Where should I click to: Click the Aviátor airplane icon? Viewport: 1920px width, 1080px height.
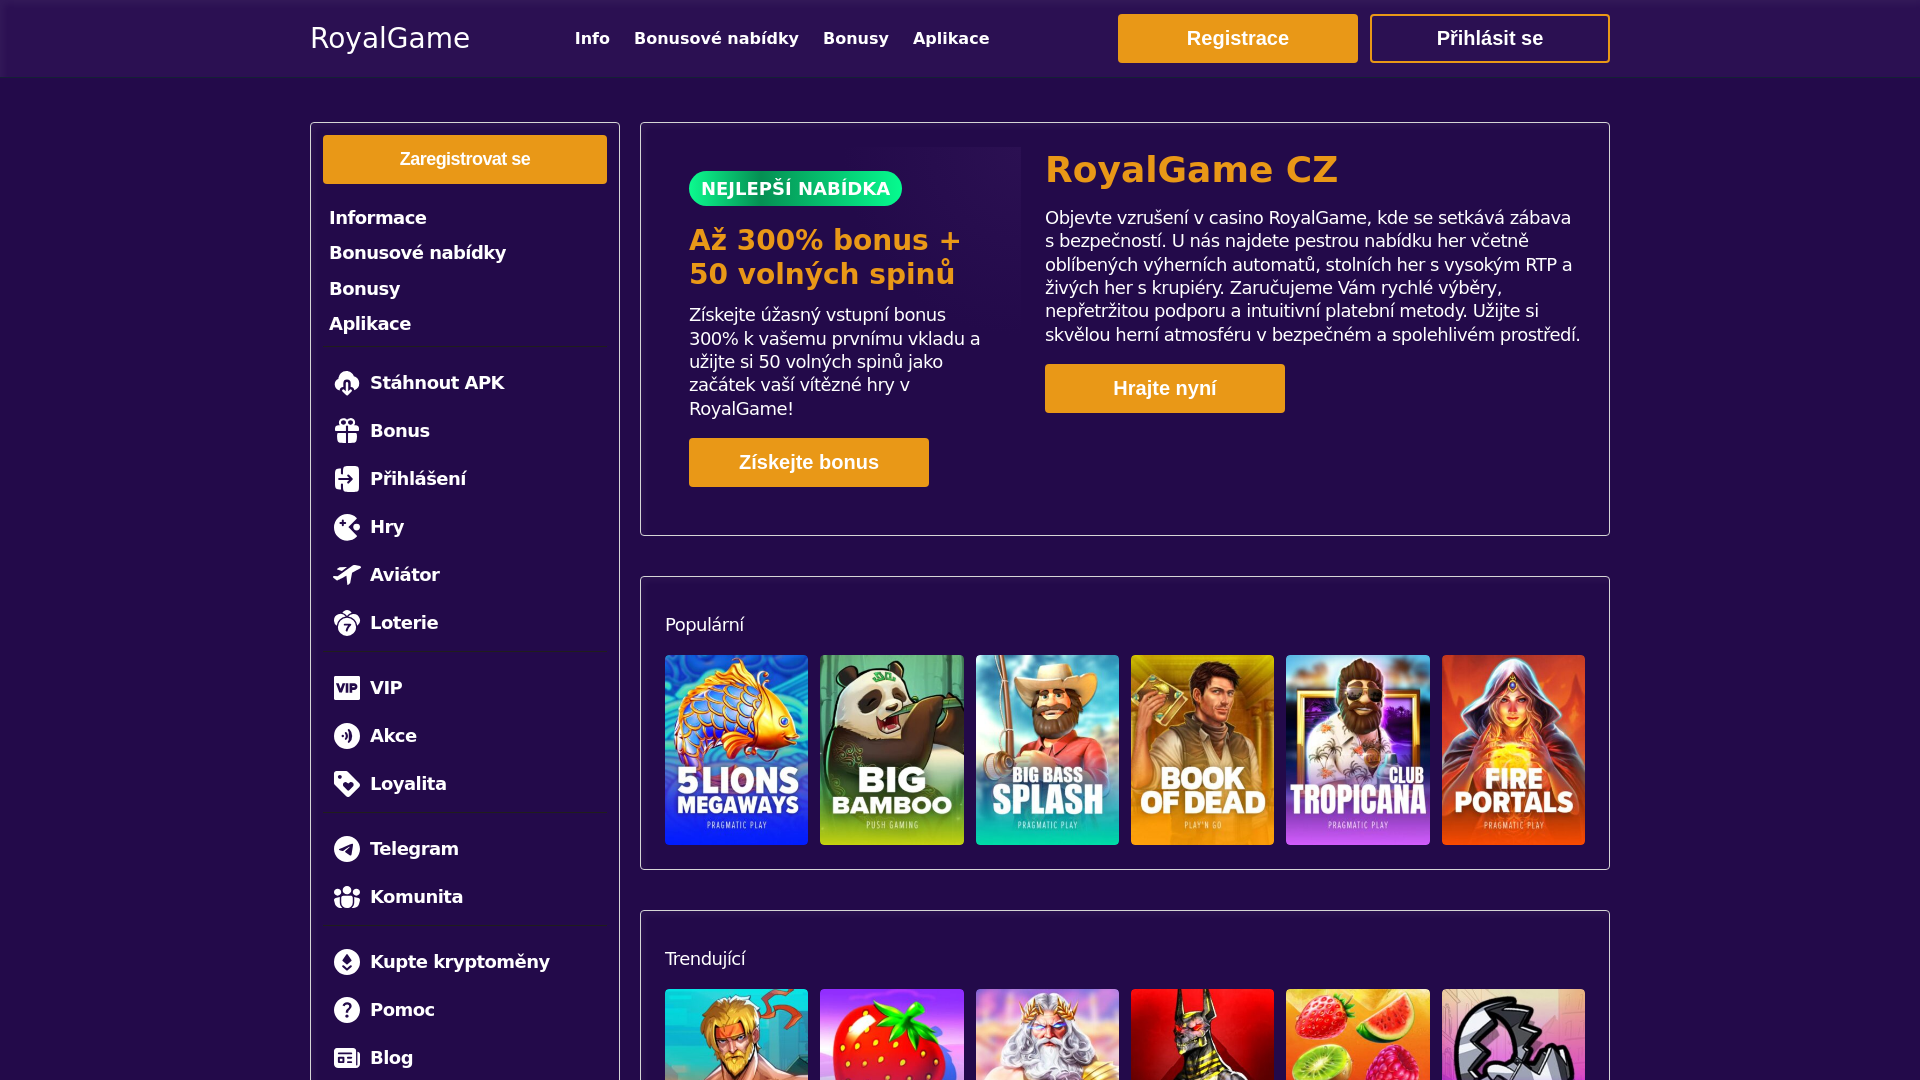click(347, 575)
